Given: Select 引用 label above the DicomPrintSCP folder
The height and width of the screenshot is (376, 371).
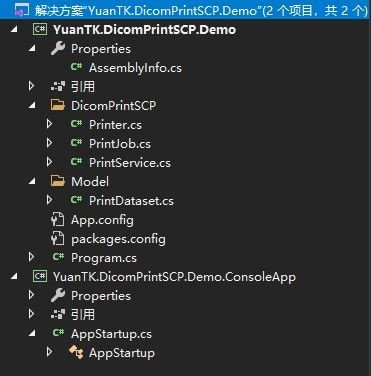Looking at the screenshot, I should pyautogui.click(x=83, y=87).
